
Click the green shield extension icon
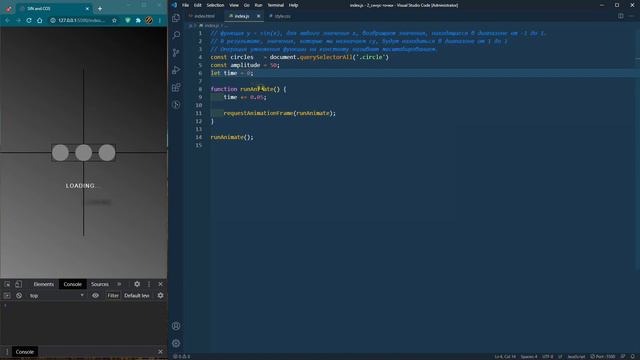(128, 20)
